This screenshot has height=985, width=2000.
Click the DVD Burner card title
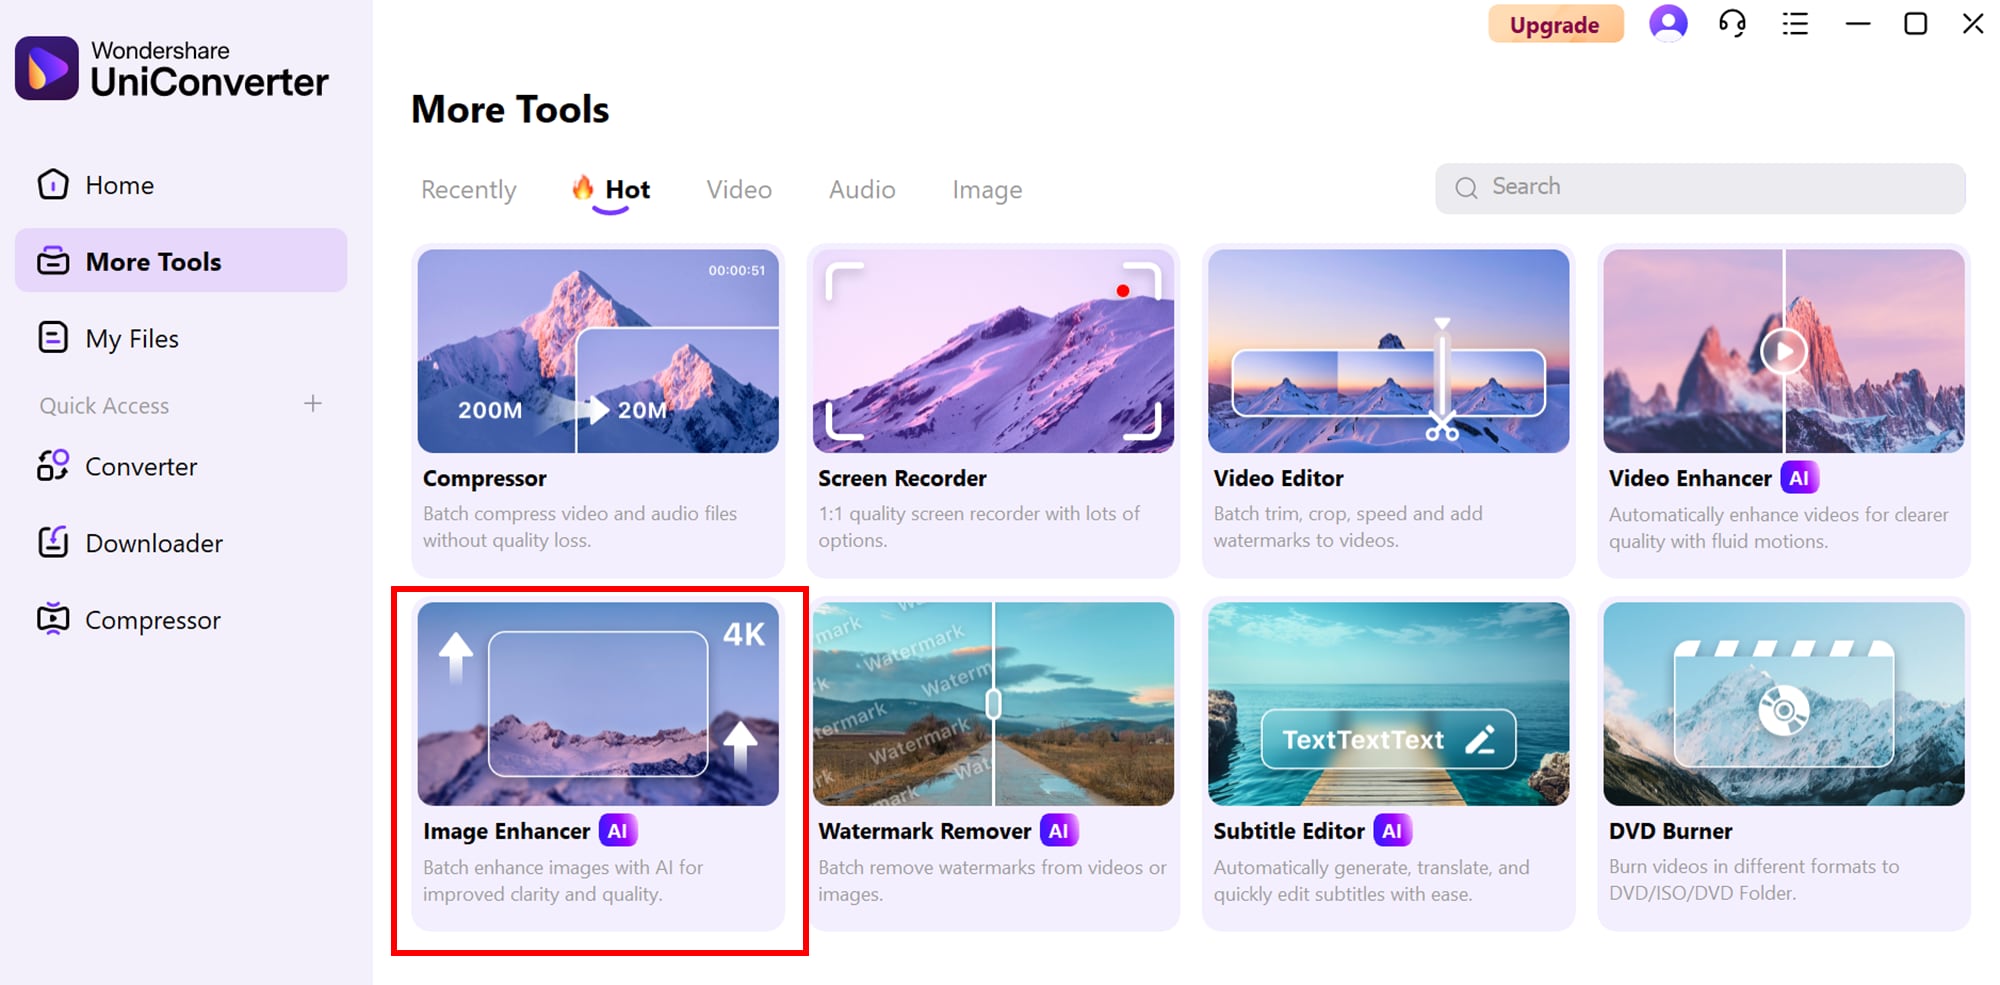pyautogui.click(x=1670, y=831)
